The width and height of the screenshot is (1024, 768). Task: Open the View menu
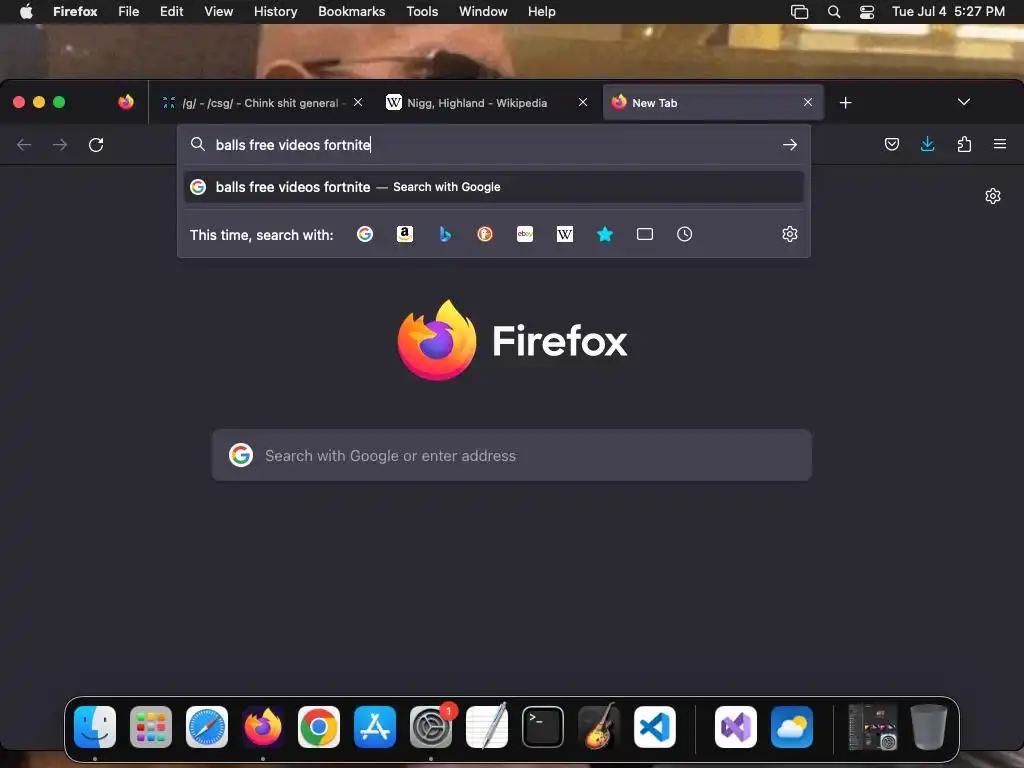(218, 12)
